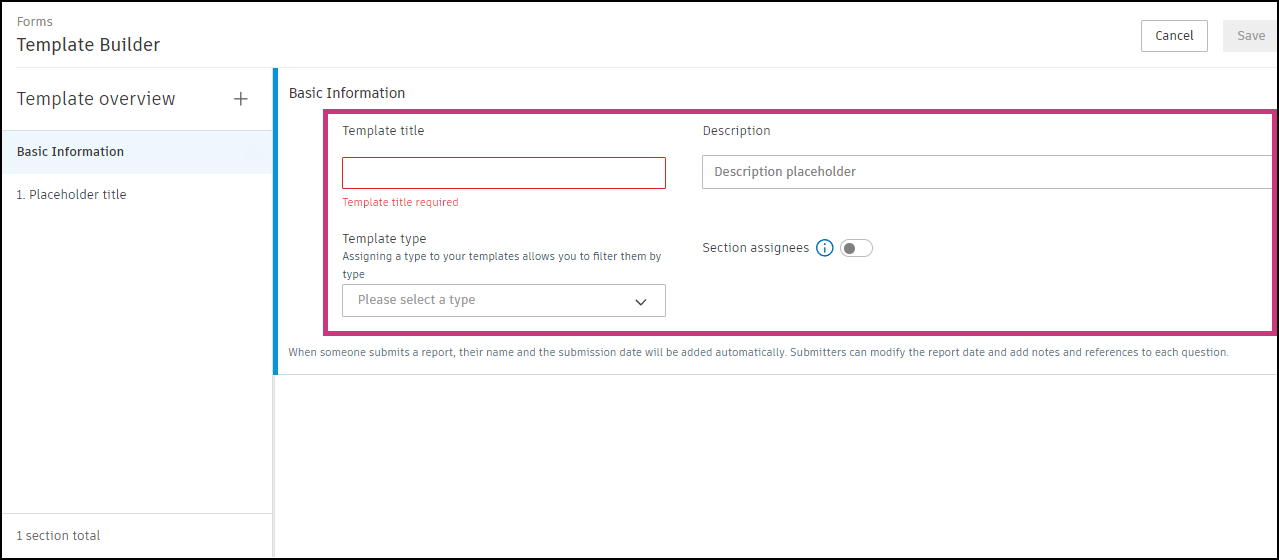Click the Description placeholder text field
Viewport: 1279px width, 560px height.
pos(985,172)
